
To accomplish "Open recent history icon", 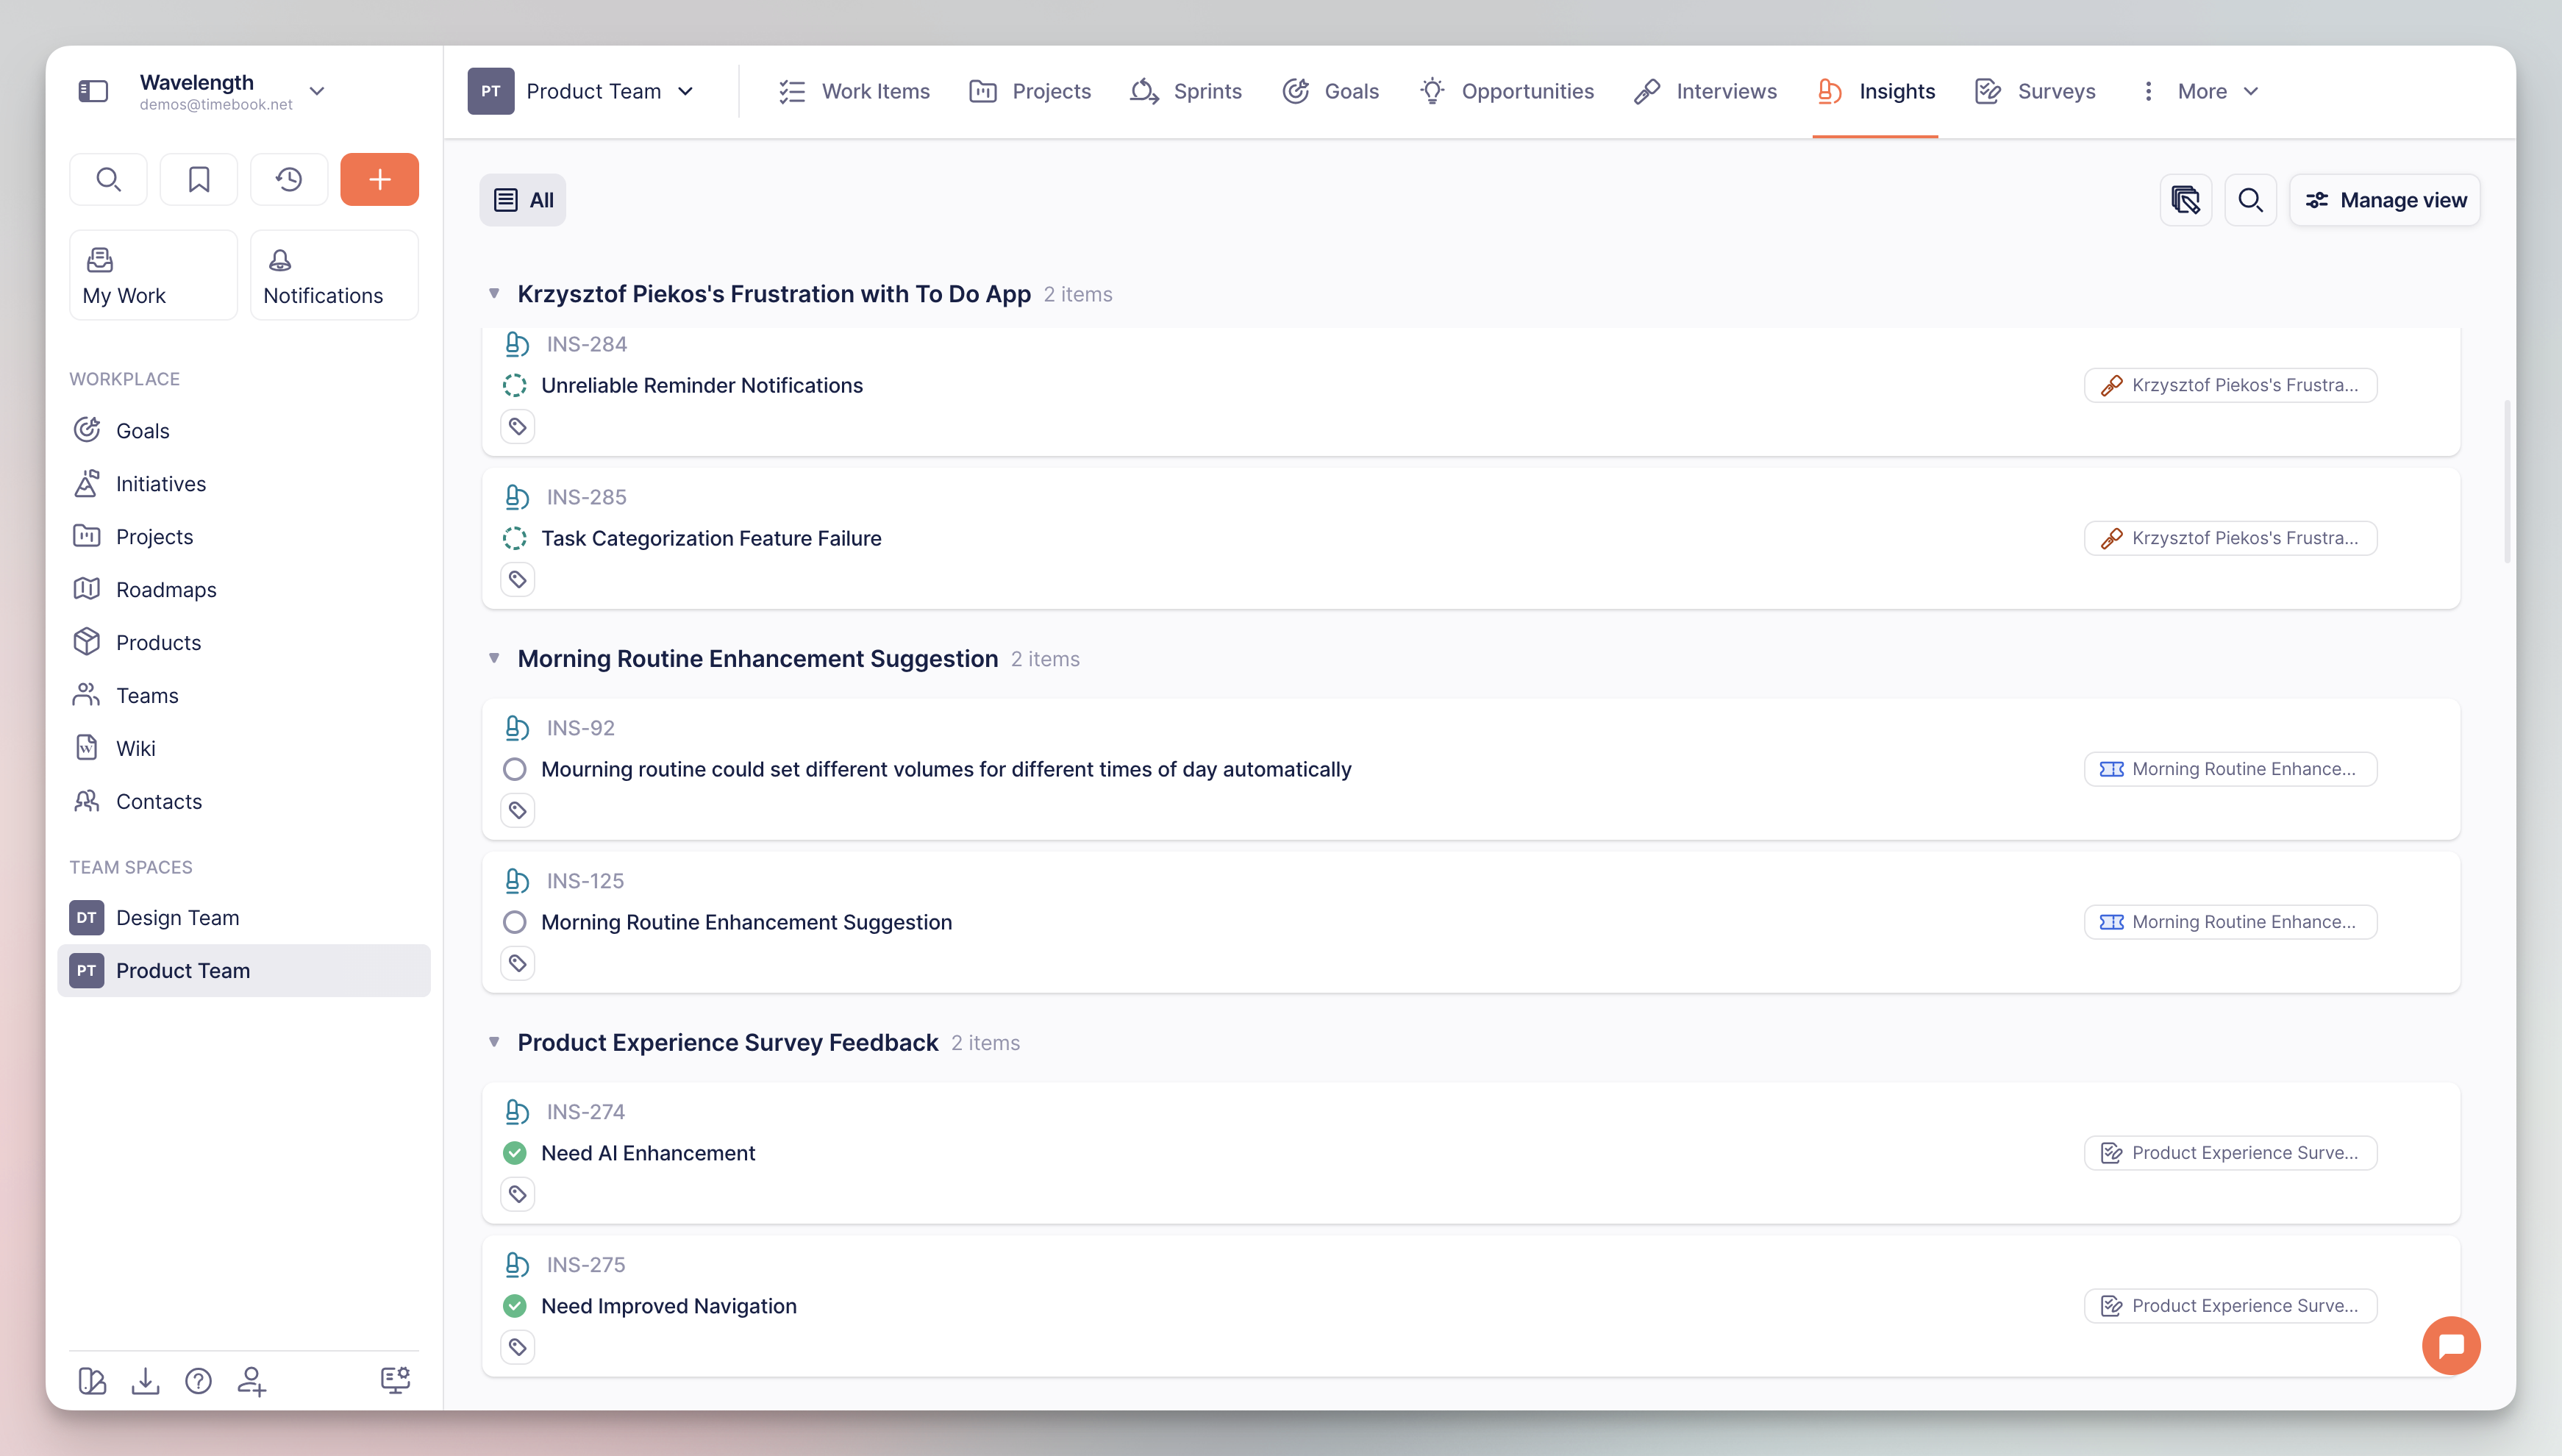I will point(289,179).
